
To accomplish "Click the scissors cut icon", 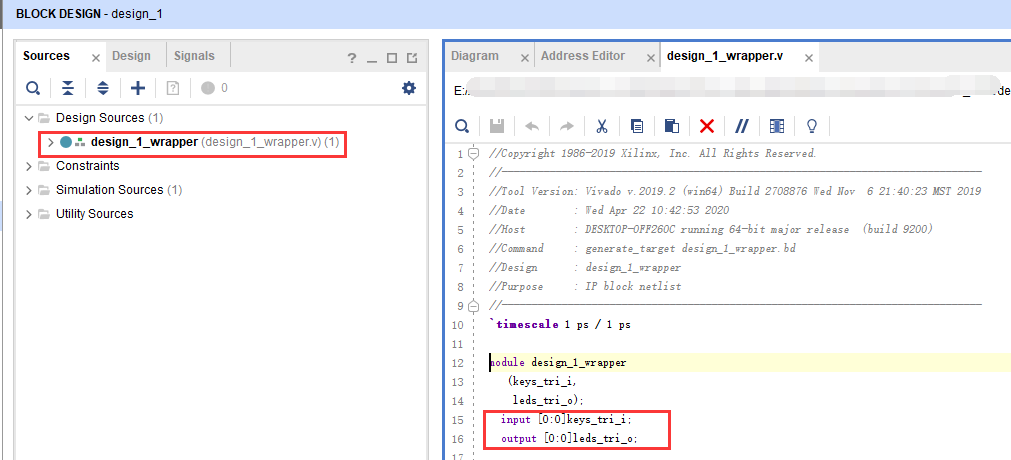I will point(602,126).
